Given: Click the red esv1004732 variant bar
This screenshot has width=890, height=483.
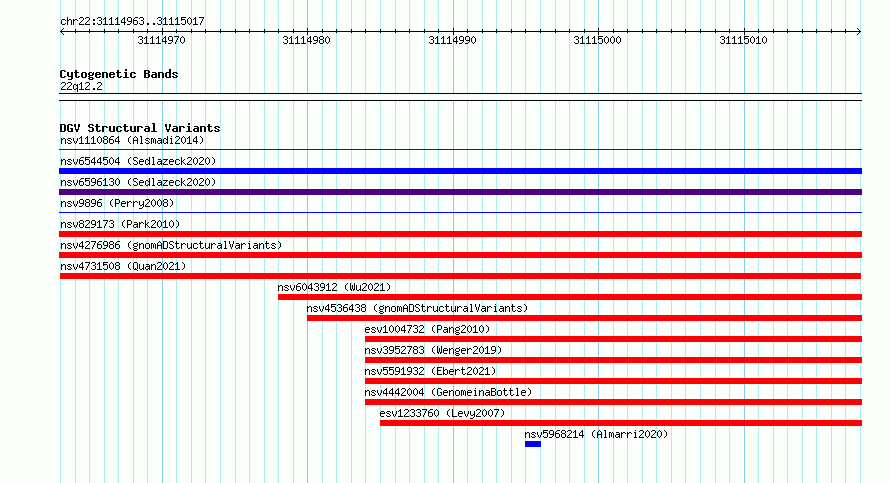Looking at the screenshot, I should click(x=614, y=339).
